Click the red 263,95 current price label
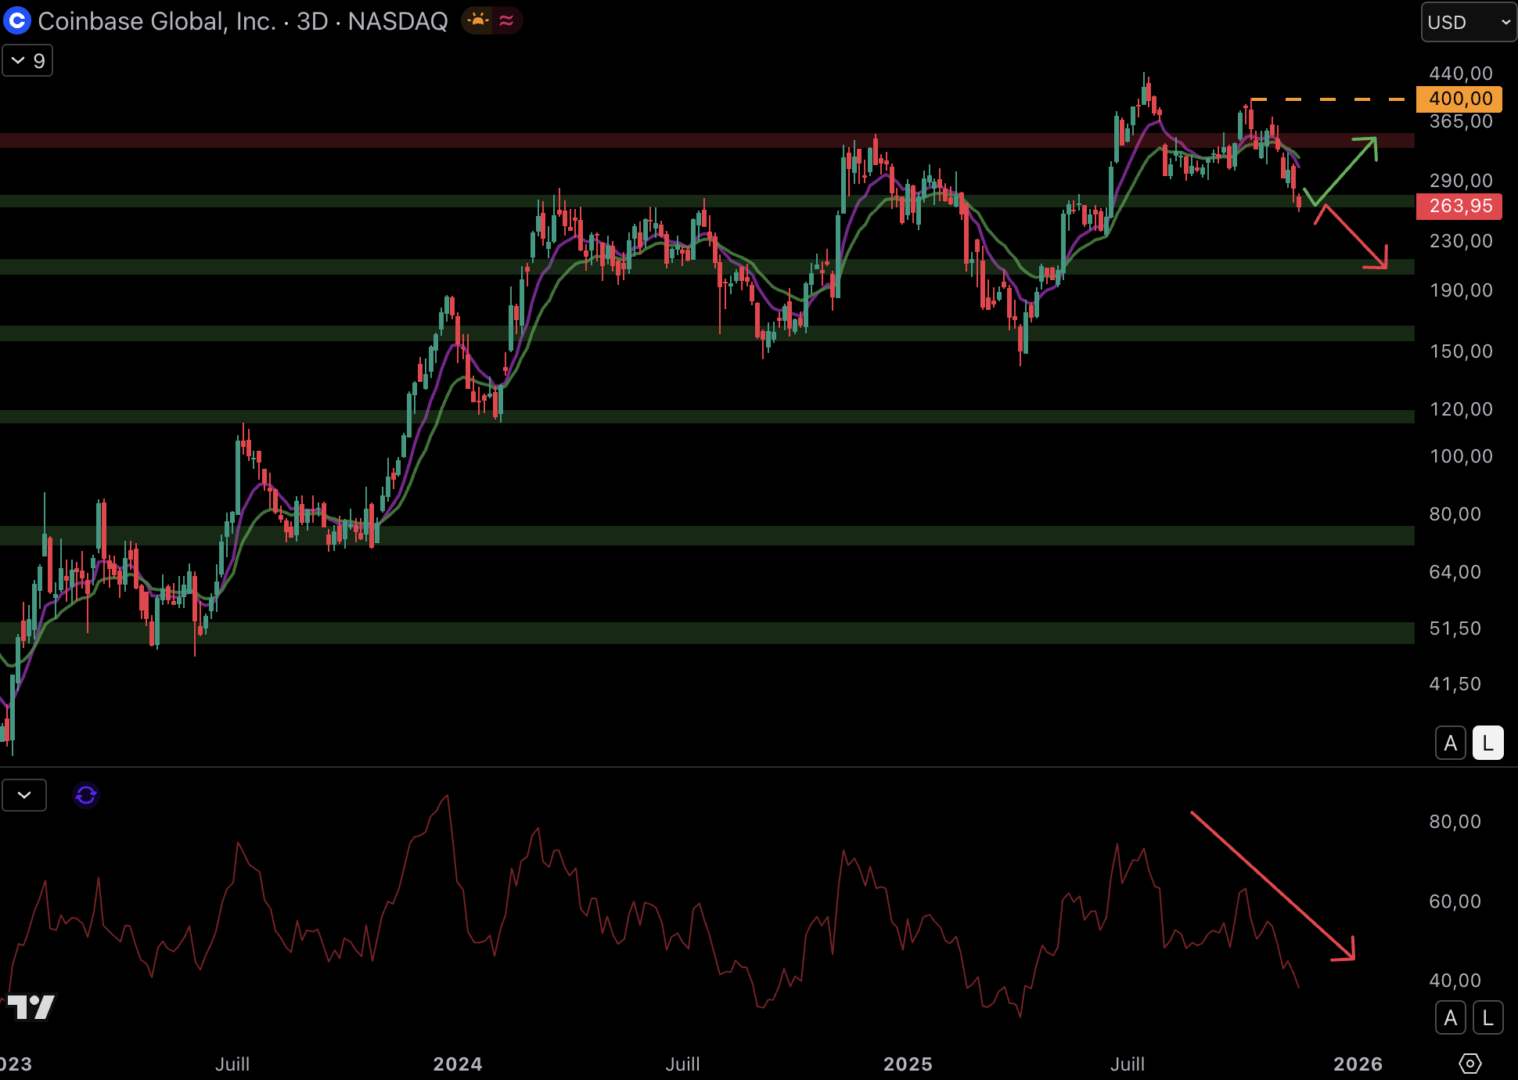 pyautogui.click(x=1459, y=206)
